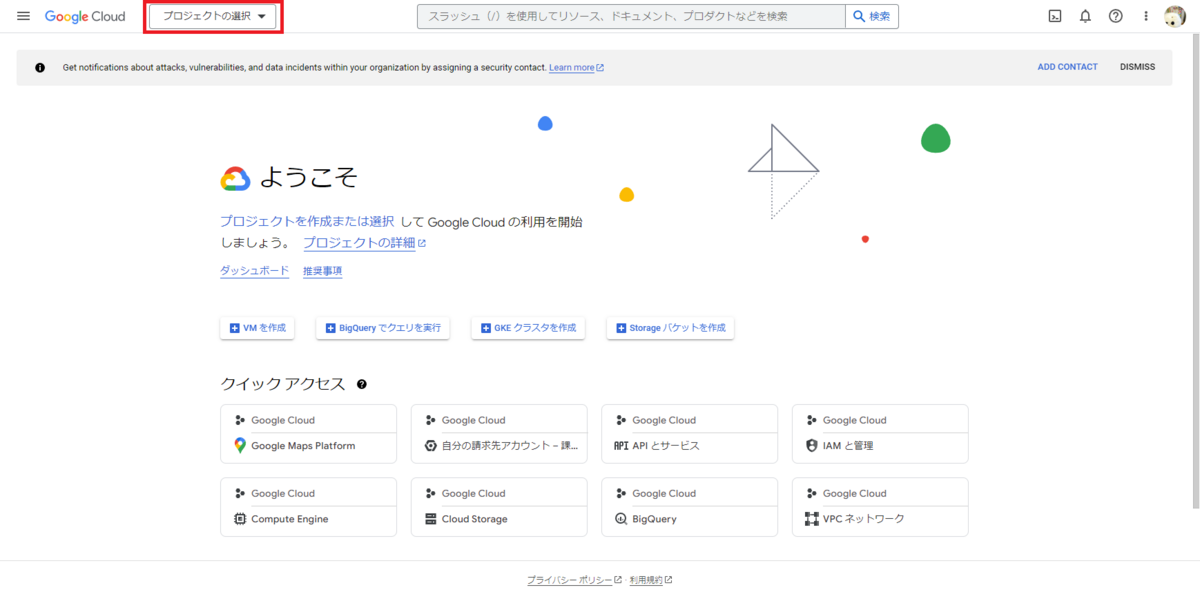The width and height of the screenshot is (1200, 599).
Task: Click the info icon in notification banner
Action: (x=40, y=68)
